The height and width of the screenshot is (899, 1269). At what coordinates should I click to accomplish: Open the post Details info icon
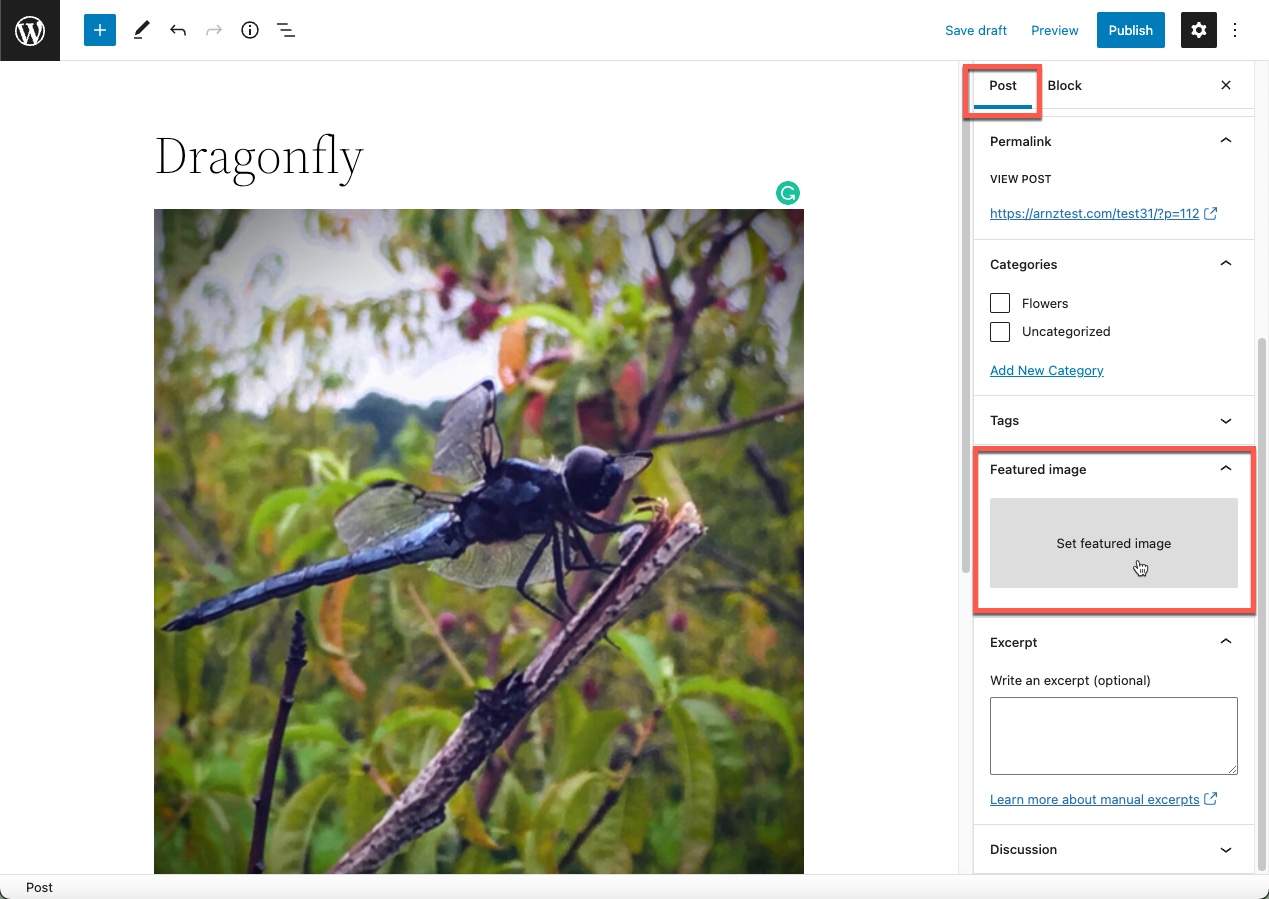click(250, 30)
